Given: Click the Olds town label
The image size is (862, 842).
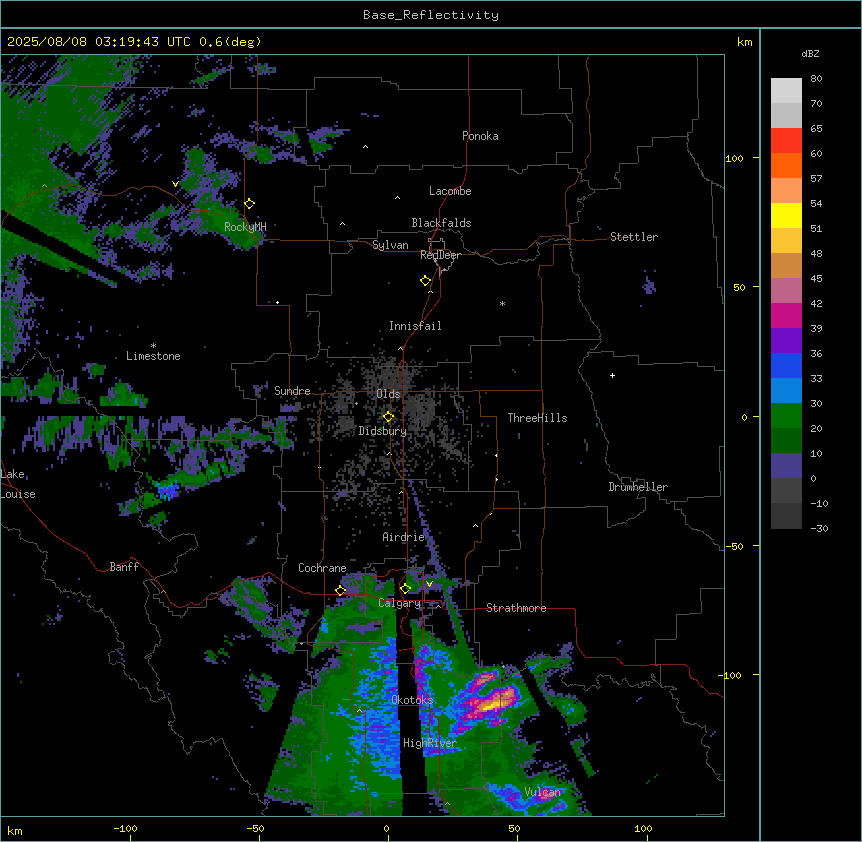Looking at the screenshot, I should (388, 394).
